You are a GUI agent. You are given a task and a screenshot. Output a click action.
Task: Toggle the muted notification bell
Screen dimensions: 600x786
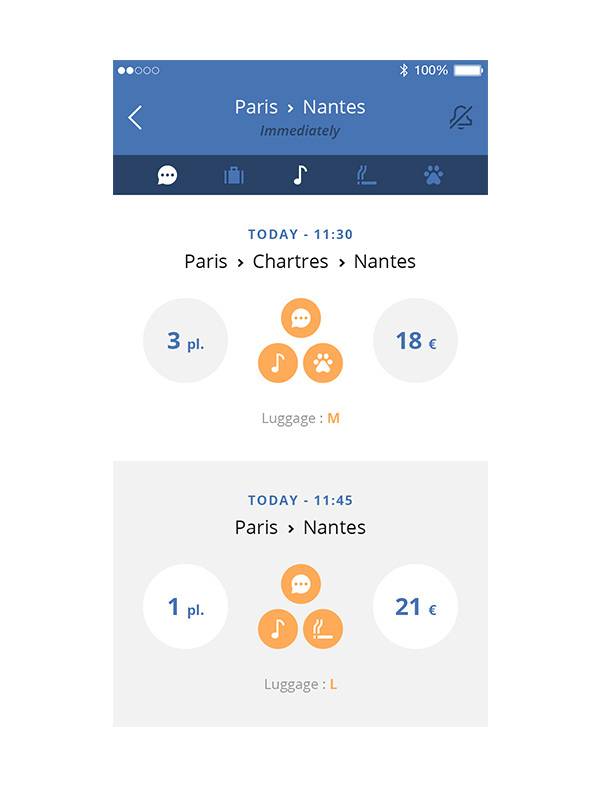[460, 118]
